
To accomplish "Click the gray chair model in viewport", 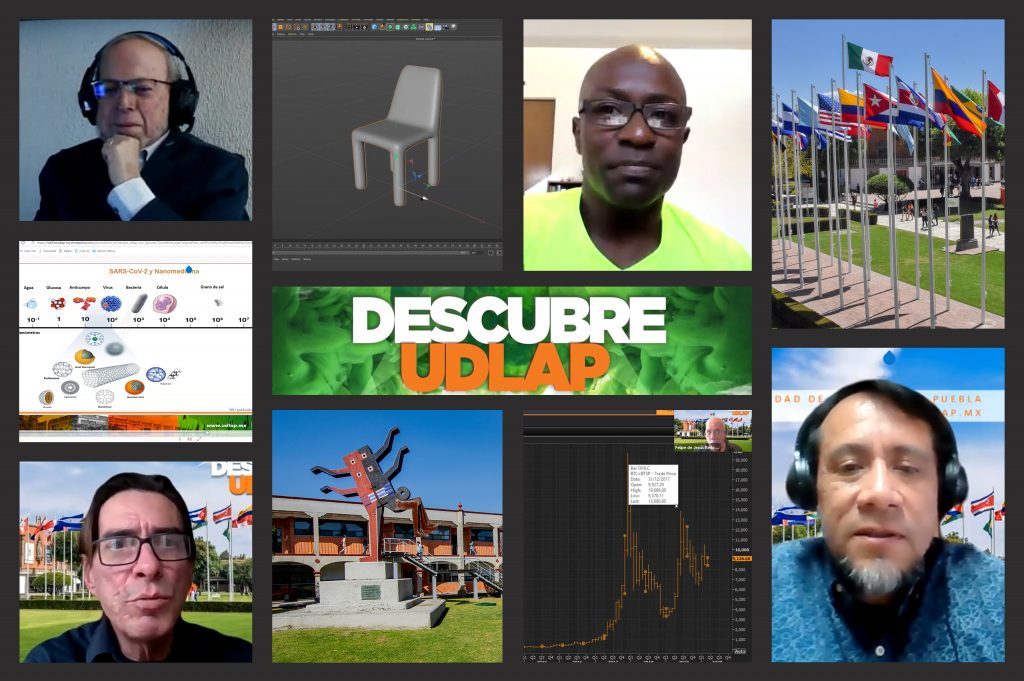I will (x=400, y=125).
